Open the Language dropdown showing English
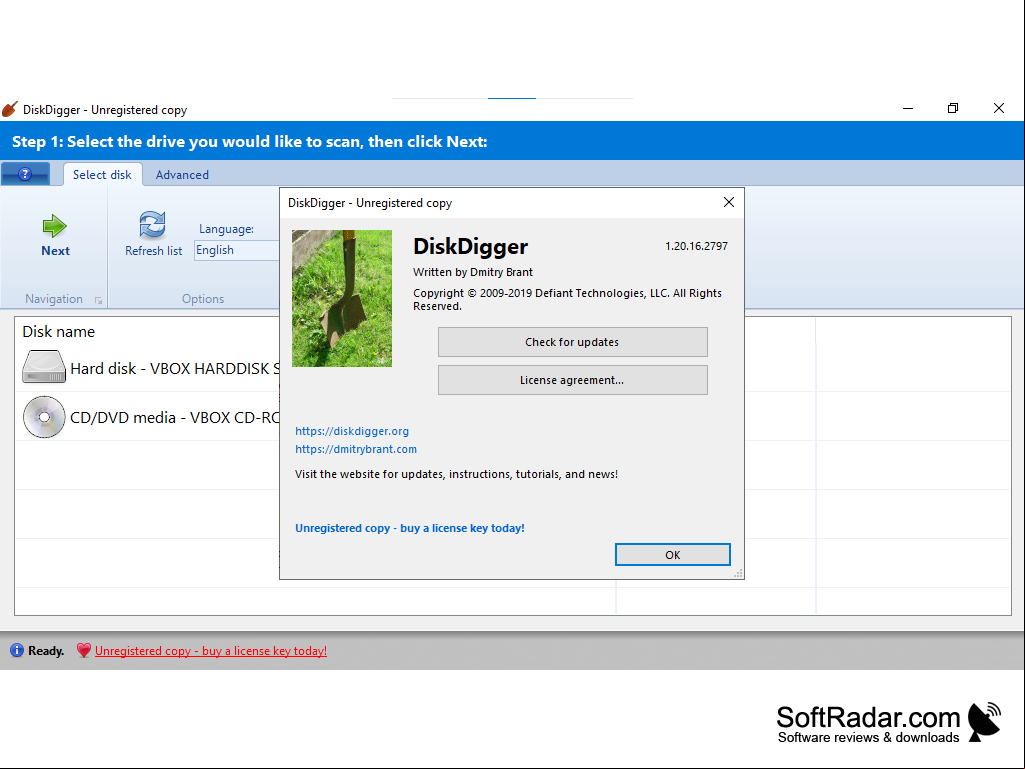The height and width of the screenshot is (769, 1025). [237, 250]
